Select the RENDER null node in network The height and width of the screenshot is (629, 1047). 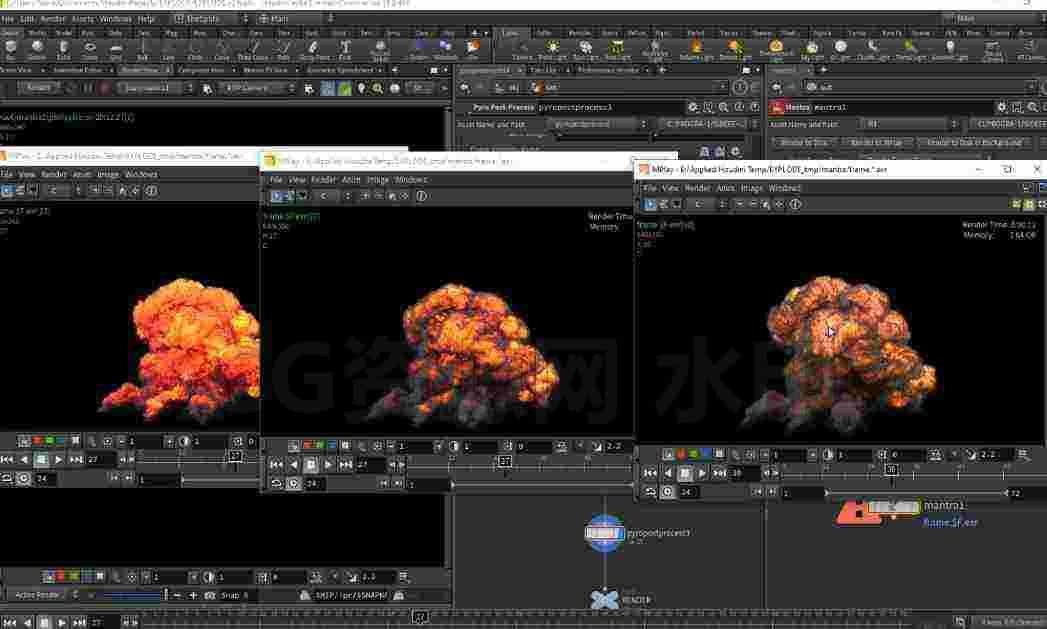[x=604, y=599]
